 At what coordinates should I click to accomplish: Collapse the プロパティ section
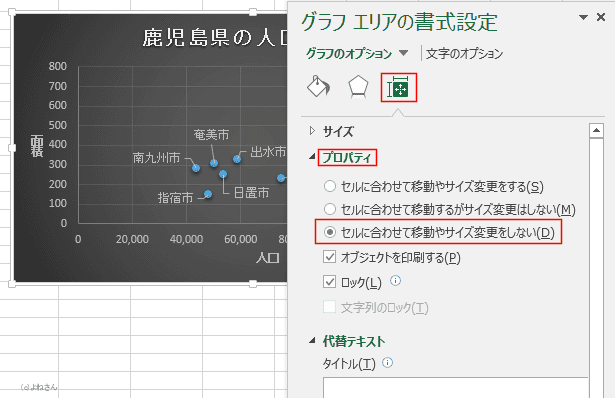pos(347,158)
